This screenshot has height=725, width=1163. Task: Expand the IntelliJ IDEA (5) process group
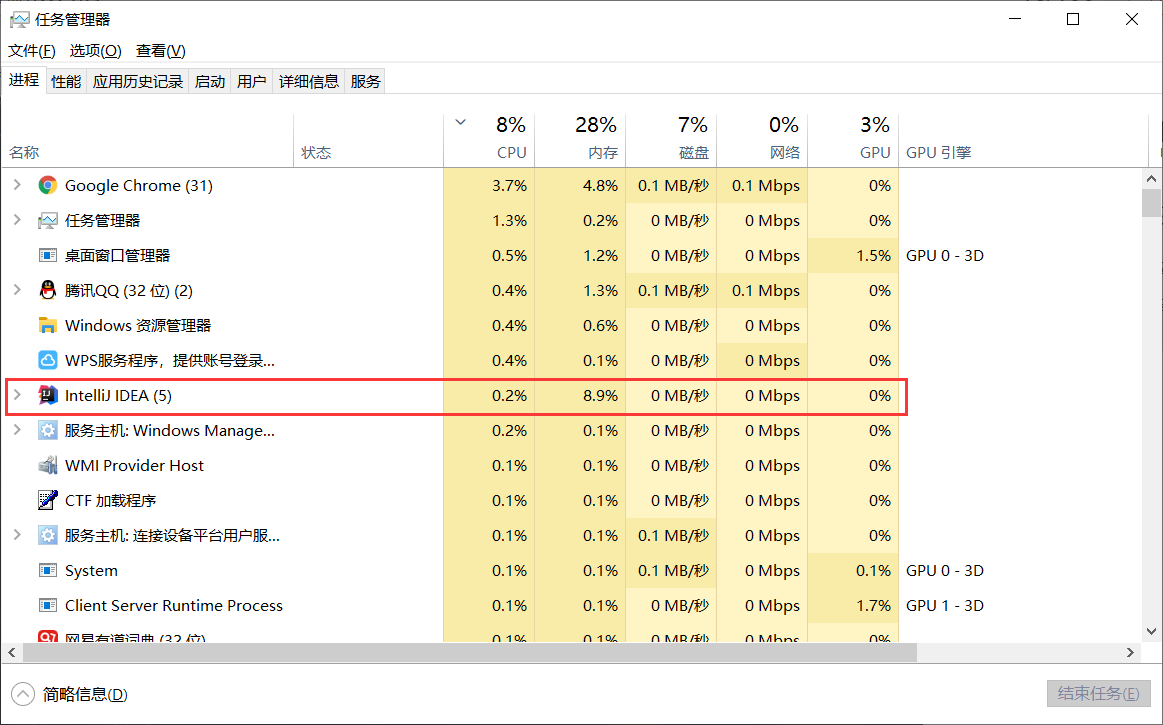pyautogui.click(x=17, y=395)
